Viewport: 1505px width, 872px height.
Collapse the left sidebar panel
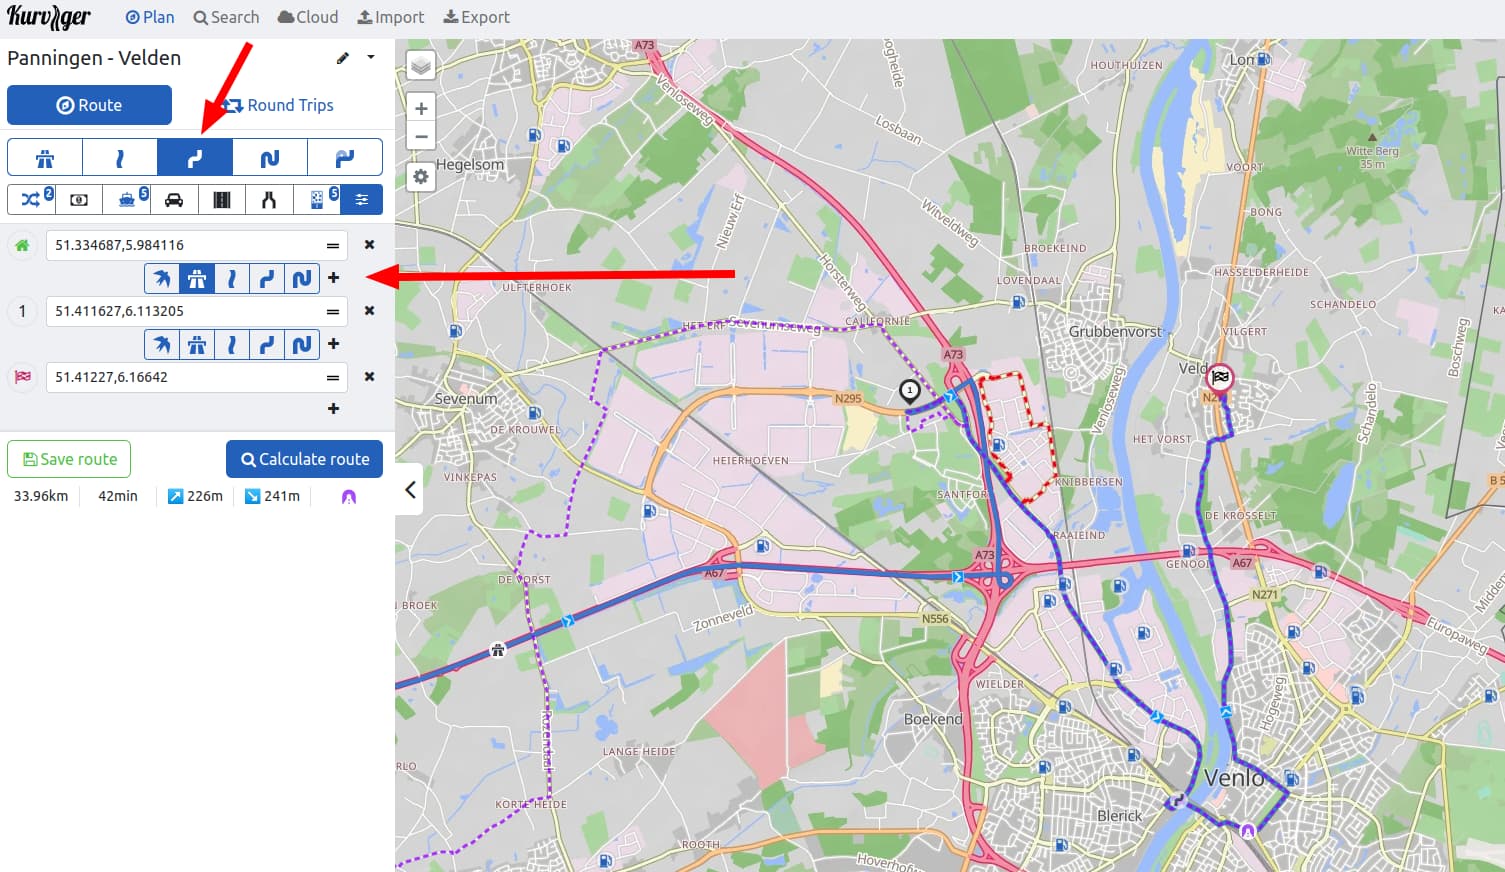410,489
